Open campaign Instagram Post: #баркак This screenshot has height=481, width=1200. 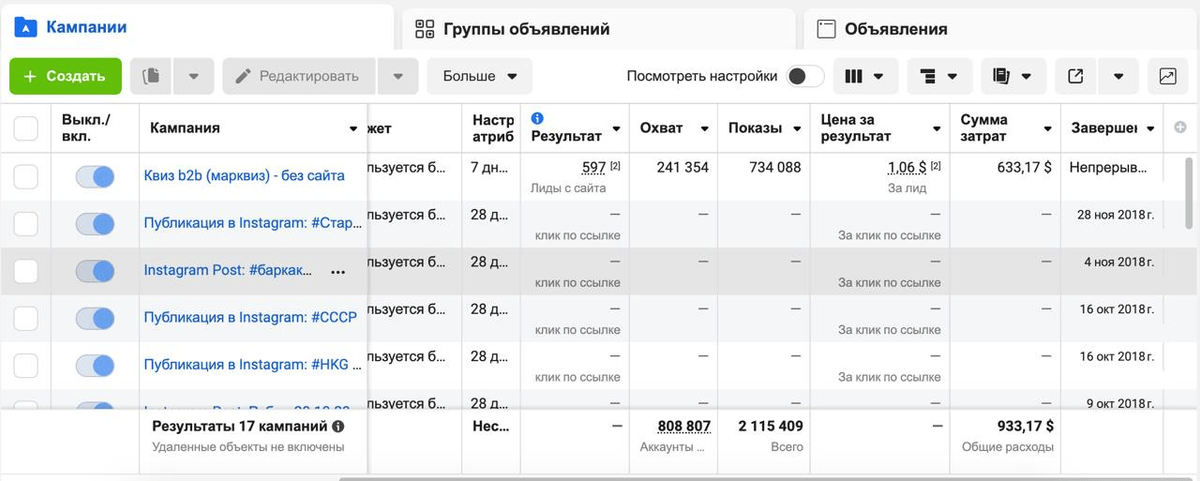229,271
